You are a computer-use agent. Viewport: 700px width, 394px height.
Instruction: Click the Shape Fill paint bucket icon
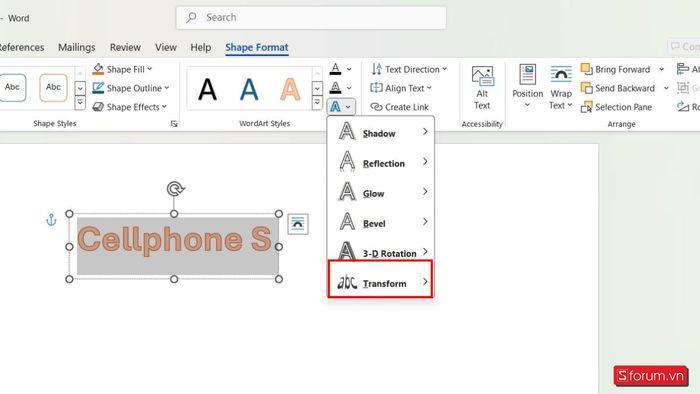click(98, 69)
